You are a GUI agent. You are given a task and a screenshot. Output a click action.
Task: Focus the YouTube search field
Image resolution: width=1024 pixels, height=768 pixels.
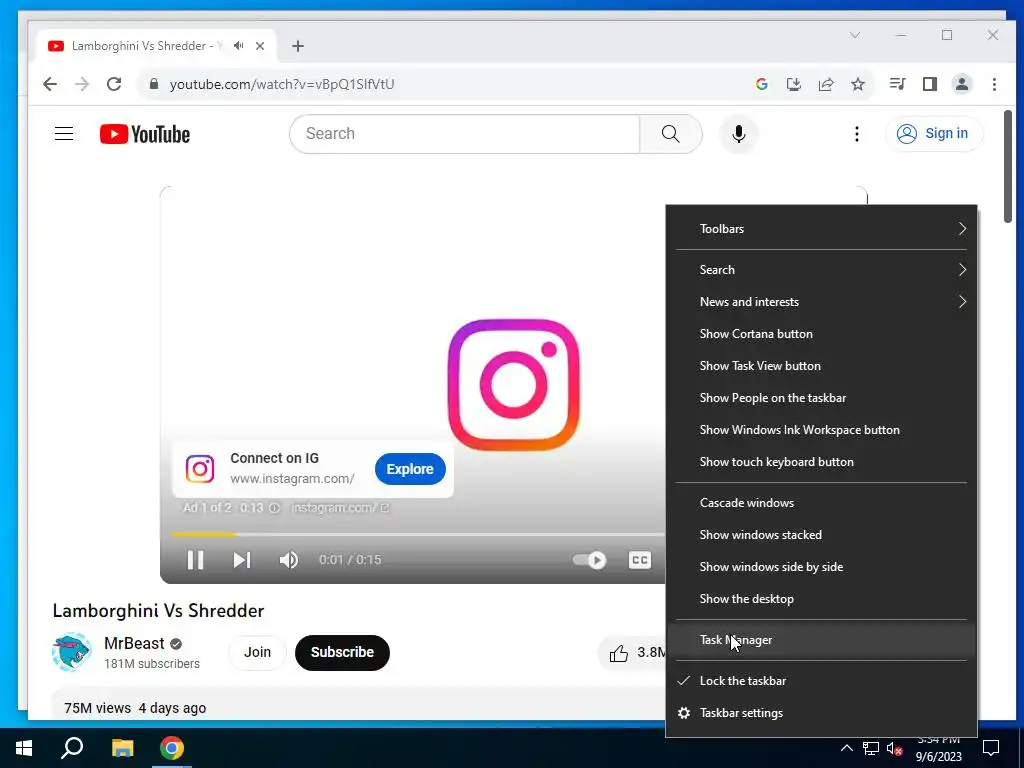point(464,134)
